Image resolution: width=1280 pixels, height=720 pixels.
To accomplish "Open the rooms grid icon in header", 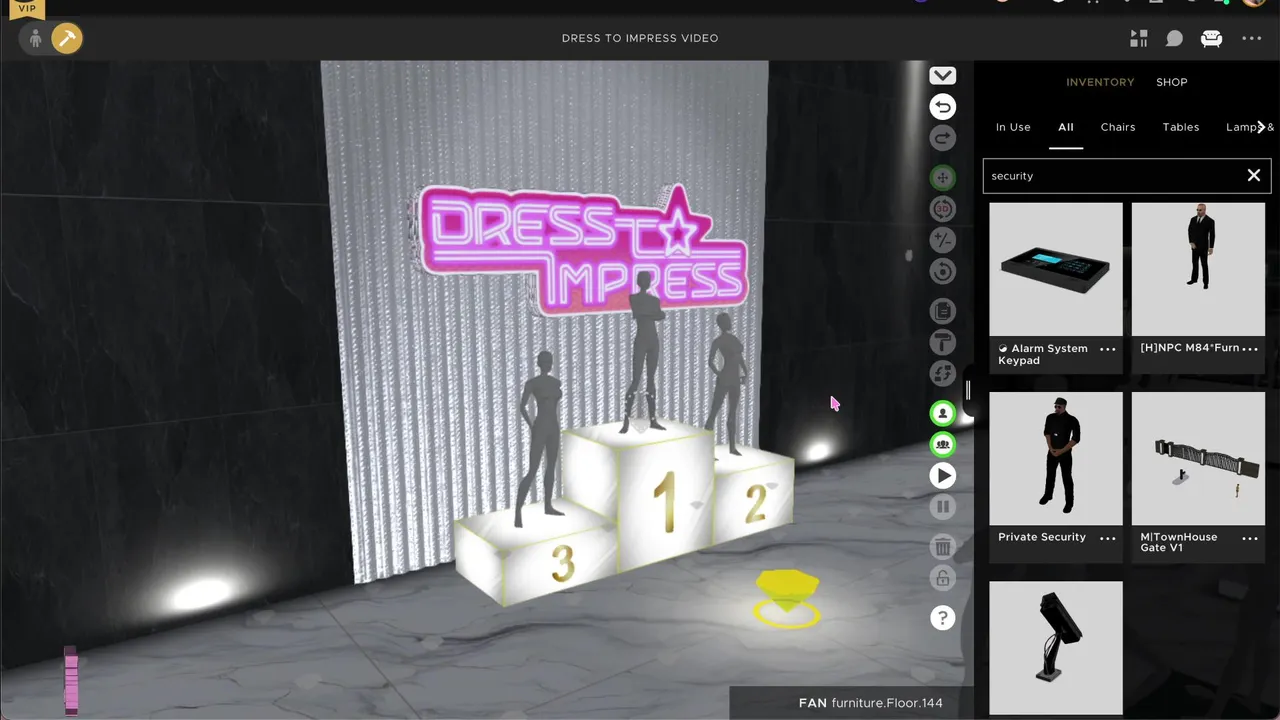I will pyautogui.click(x=1139, y=38).
